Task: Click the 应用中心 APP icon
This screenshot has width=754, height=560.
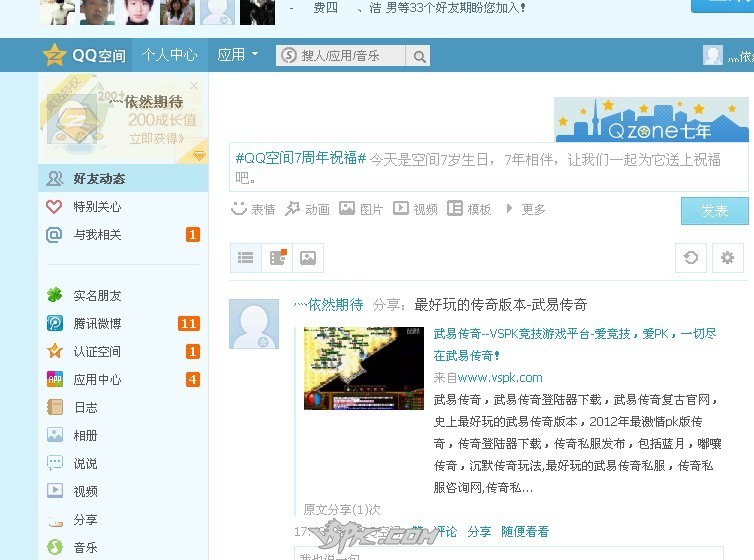Action: [55, 379]
